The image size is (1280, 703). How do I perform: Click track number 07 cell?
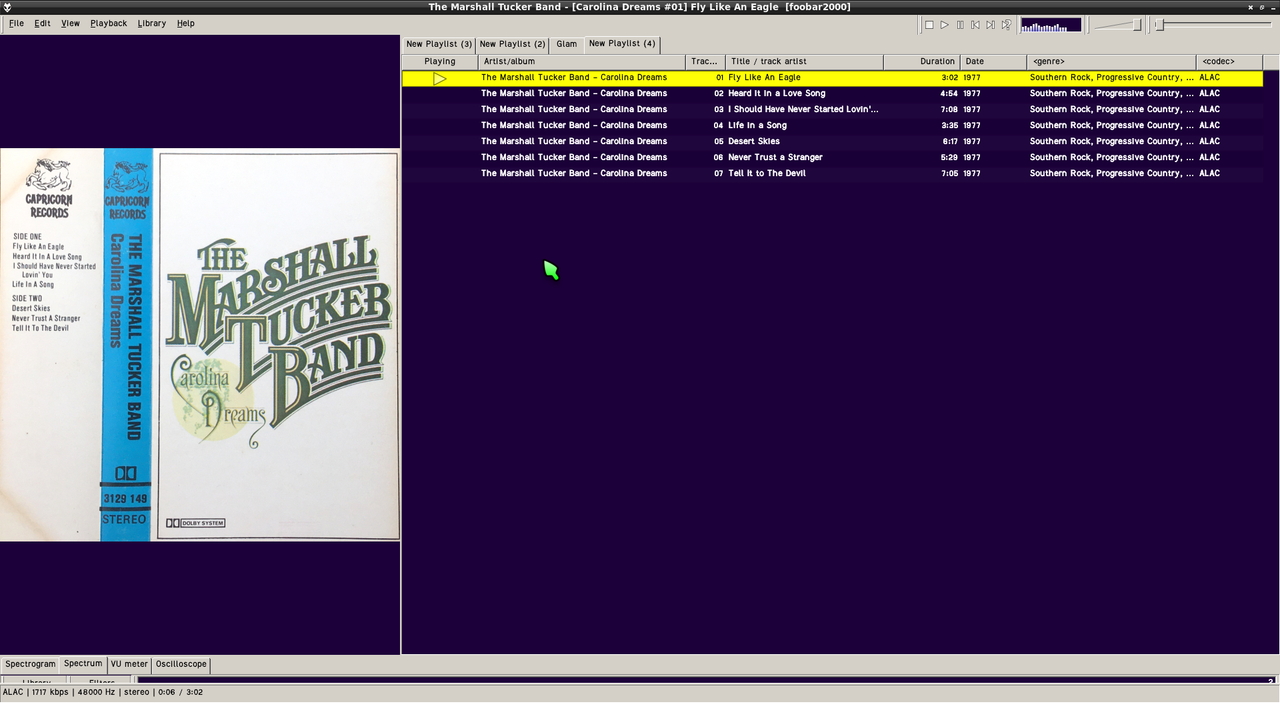(x=718, y=174)
